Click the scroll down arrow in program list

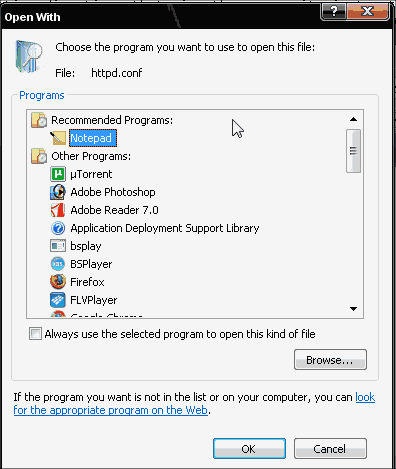353,309
